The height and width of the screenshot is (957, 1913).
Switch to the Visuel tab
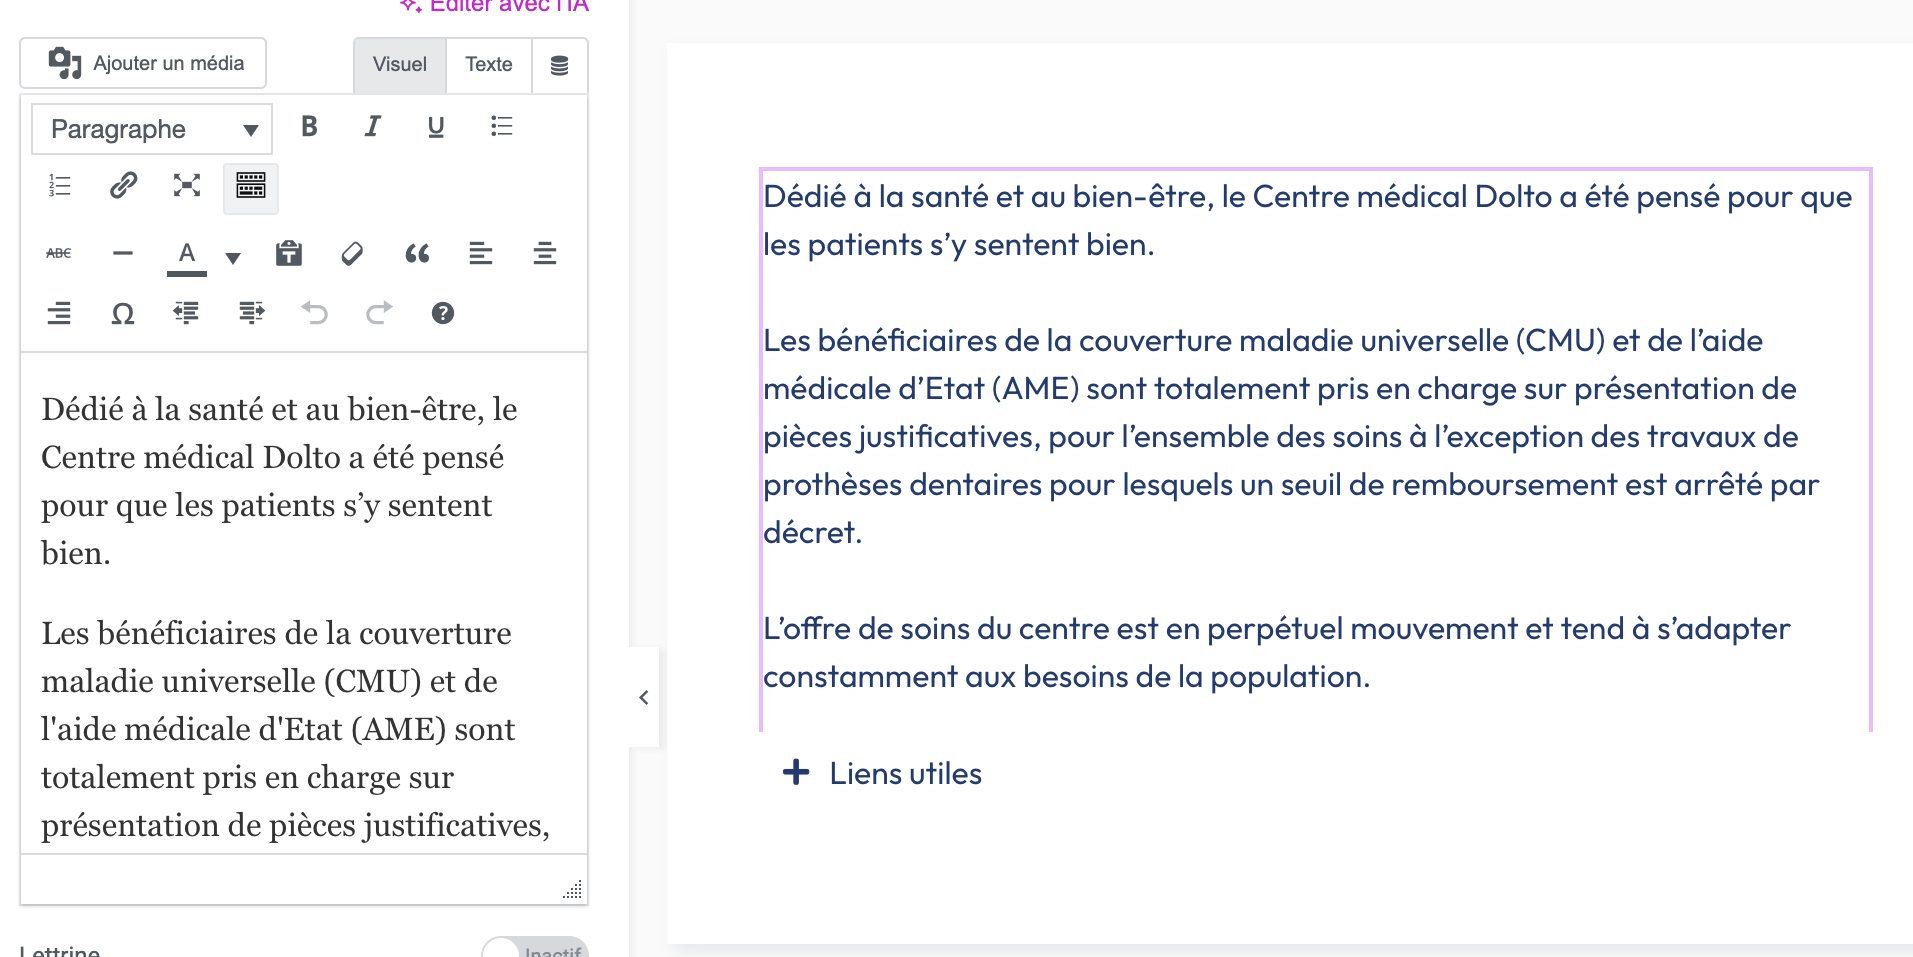tap(399, 65)
